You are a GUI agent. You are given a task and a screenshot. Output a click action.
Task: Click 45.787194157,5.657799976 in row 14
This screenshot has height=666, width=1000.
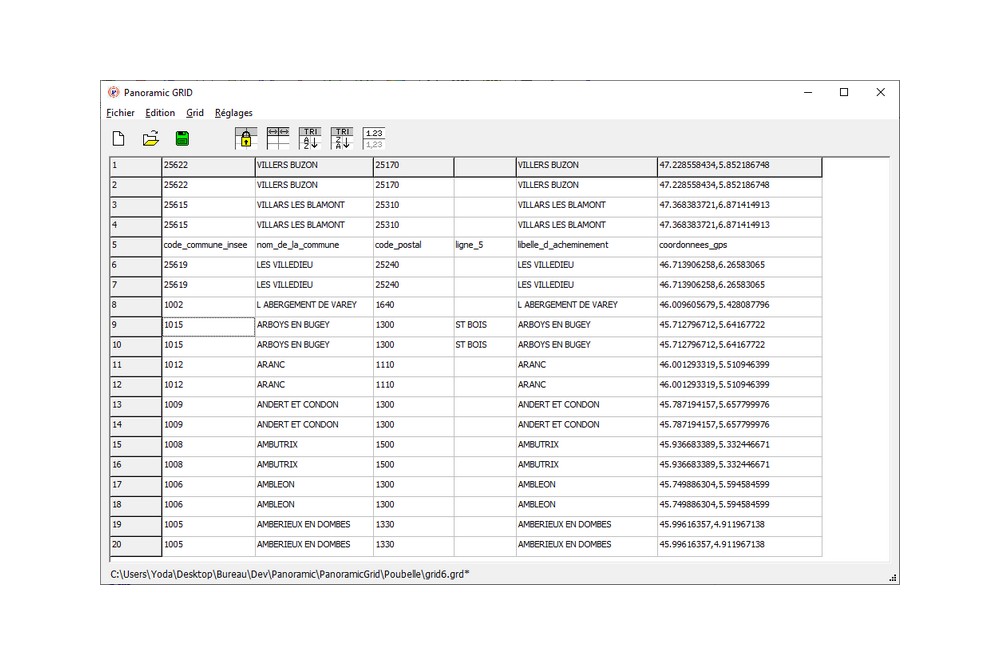pos(740,426)
